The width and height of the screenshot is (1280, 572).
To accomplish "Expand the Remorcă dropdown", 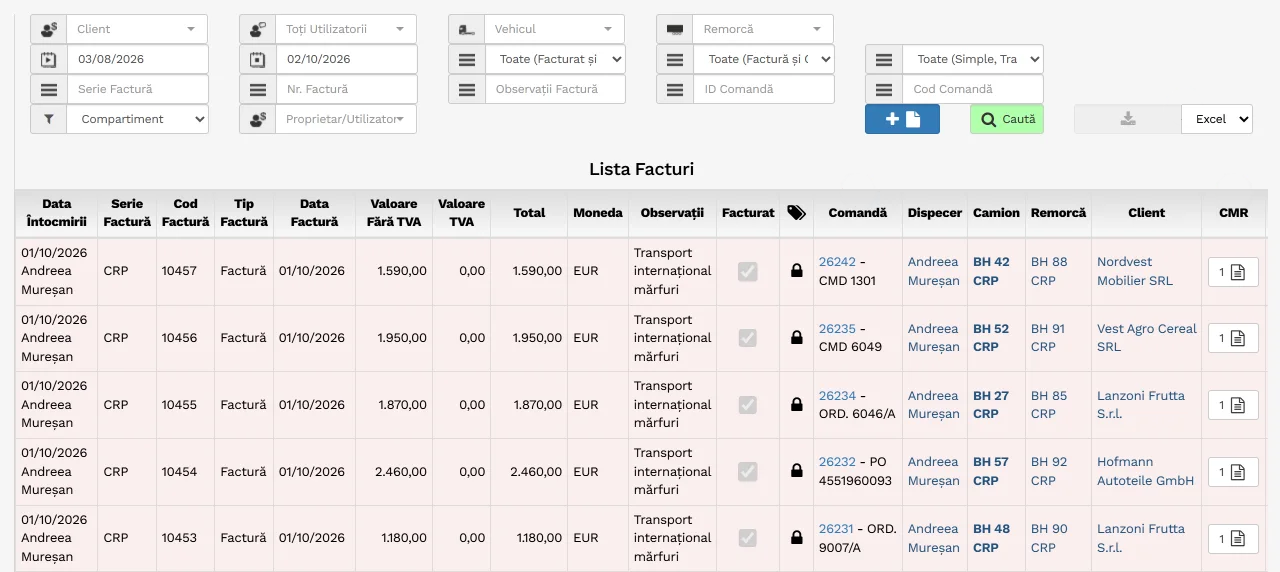I will click(x=763, y=29).
